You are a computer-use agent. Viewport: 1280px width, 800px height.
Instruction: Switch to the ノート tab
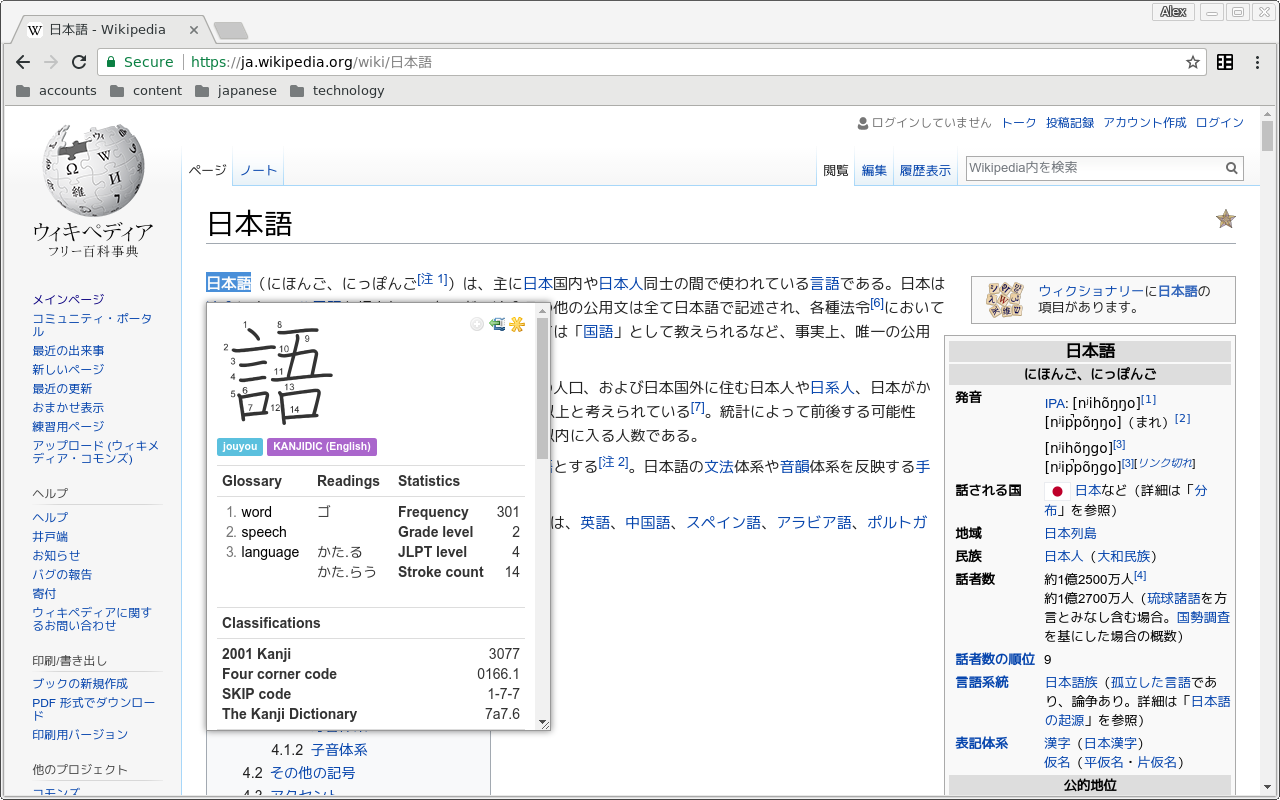point(258,170)
